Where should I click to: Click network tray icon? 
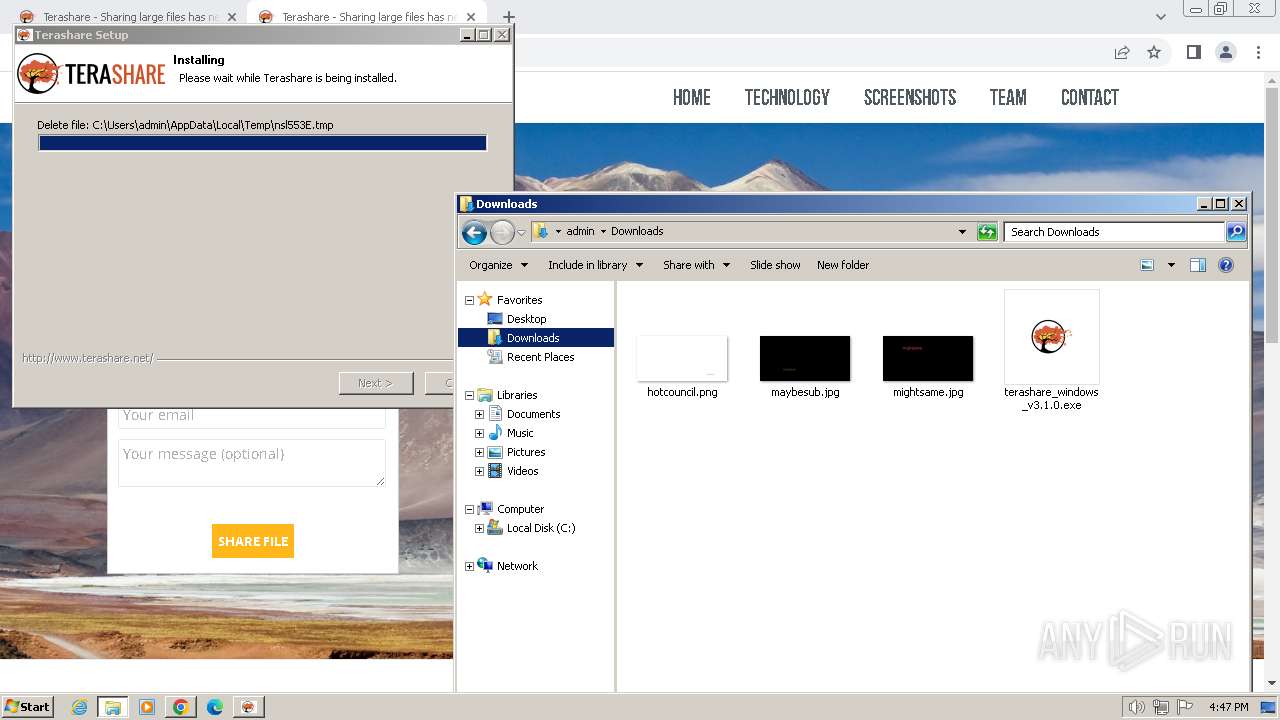coord(1162,707)
